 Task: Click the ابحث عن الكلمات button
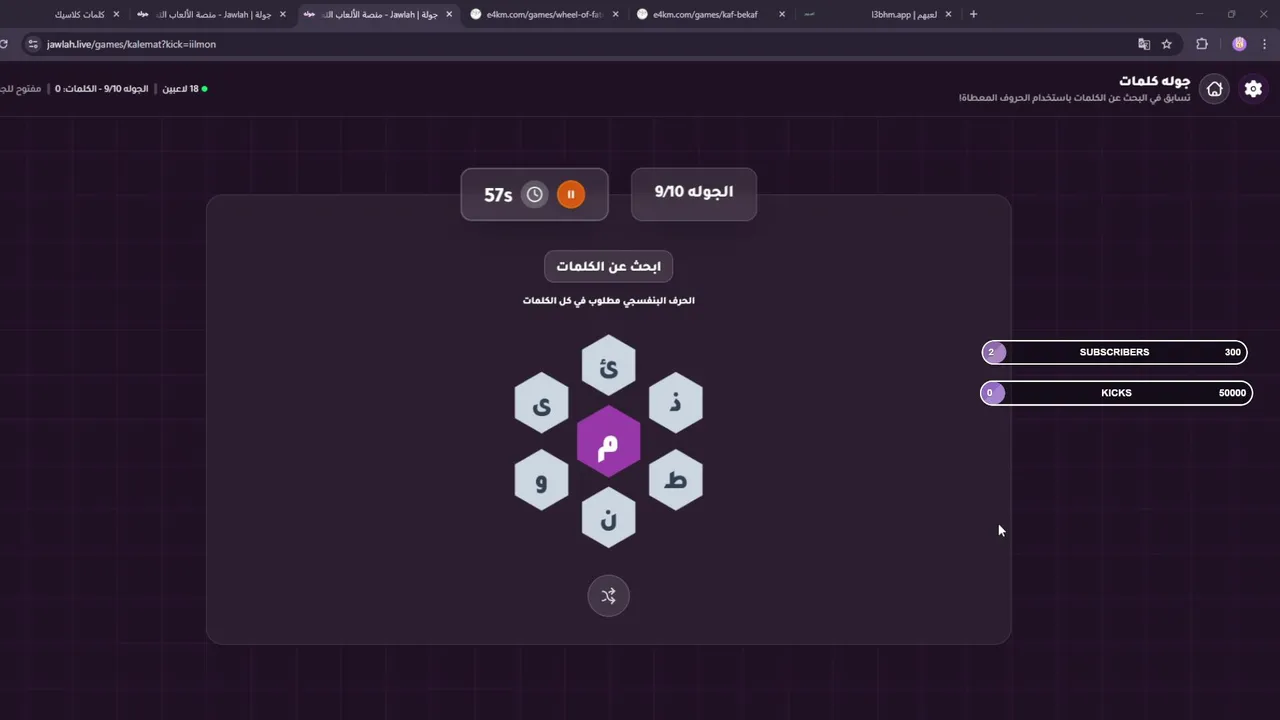coord(608,267)
